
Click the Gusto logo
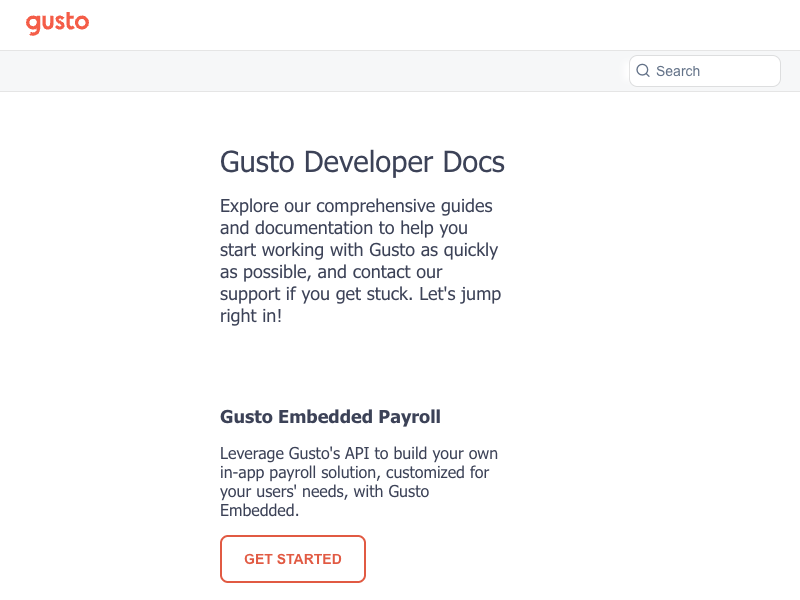[x=58, y=23]
